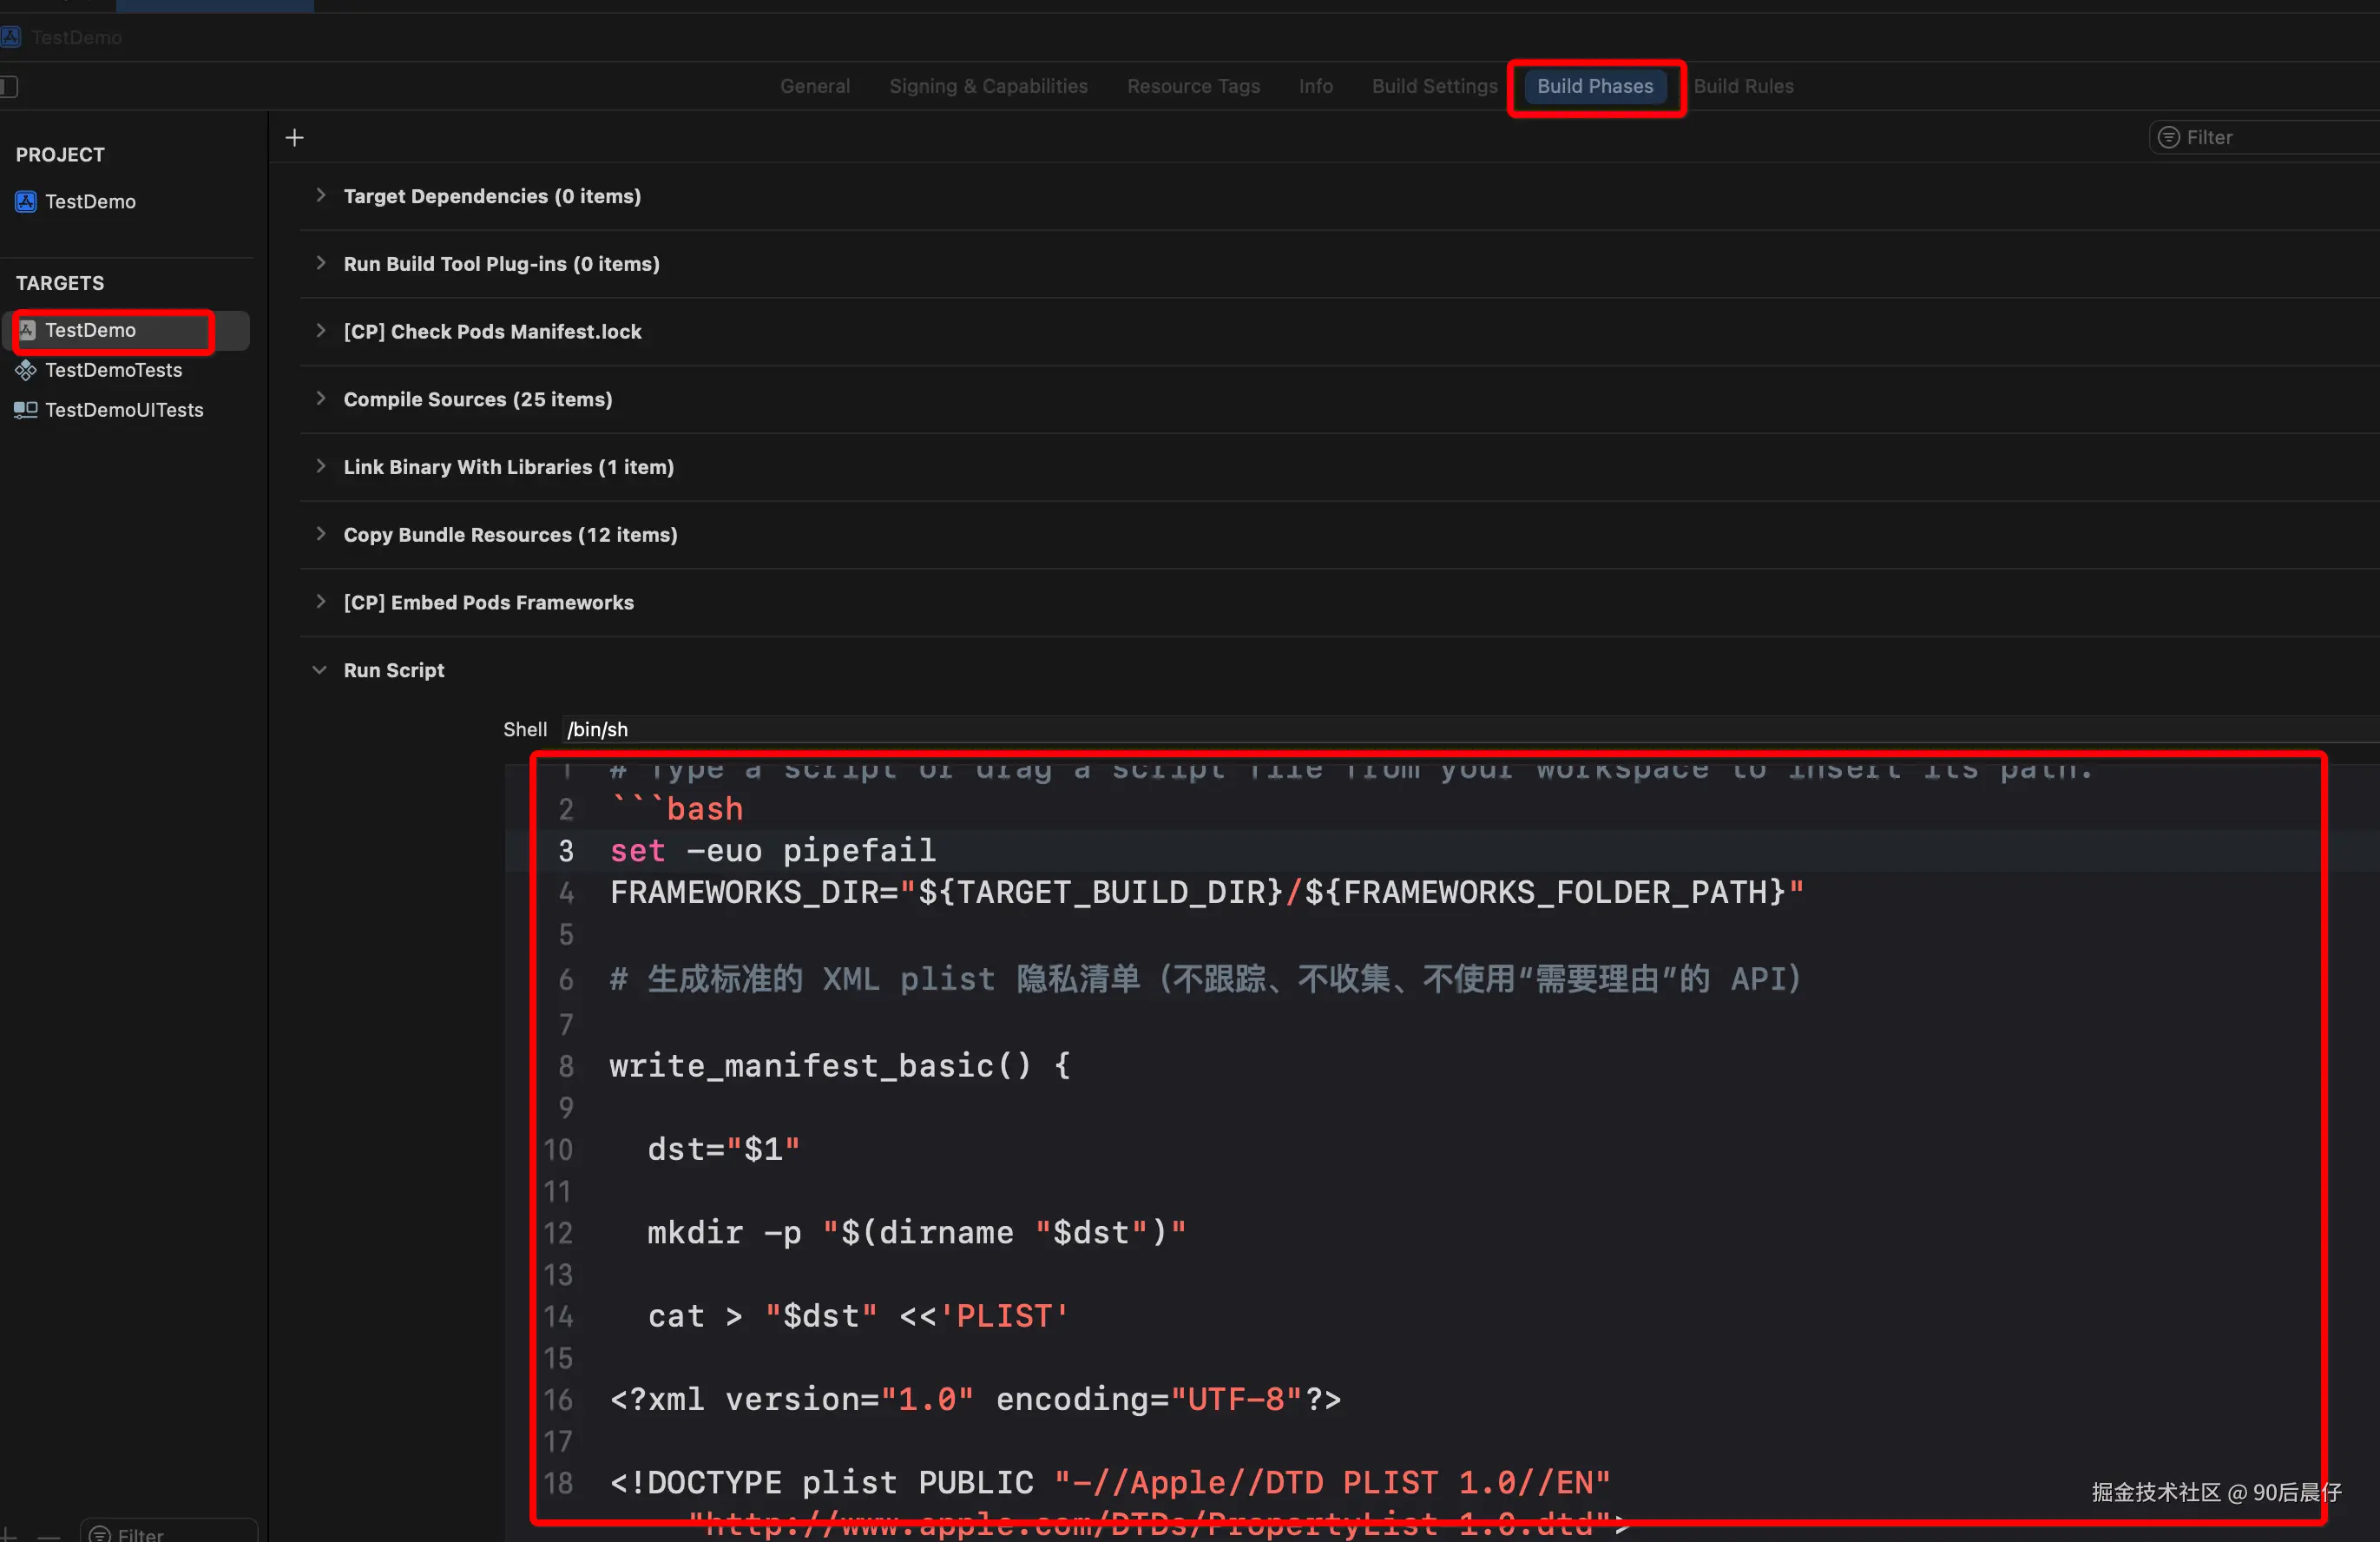
Task: Expand Link Binary With Libraries section
Action: (320, 467)
